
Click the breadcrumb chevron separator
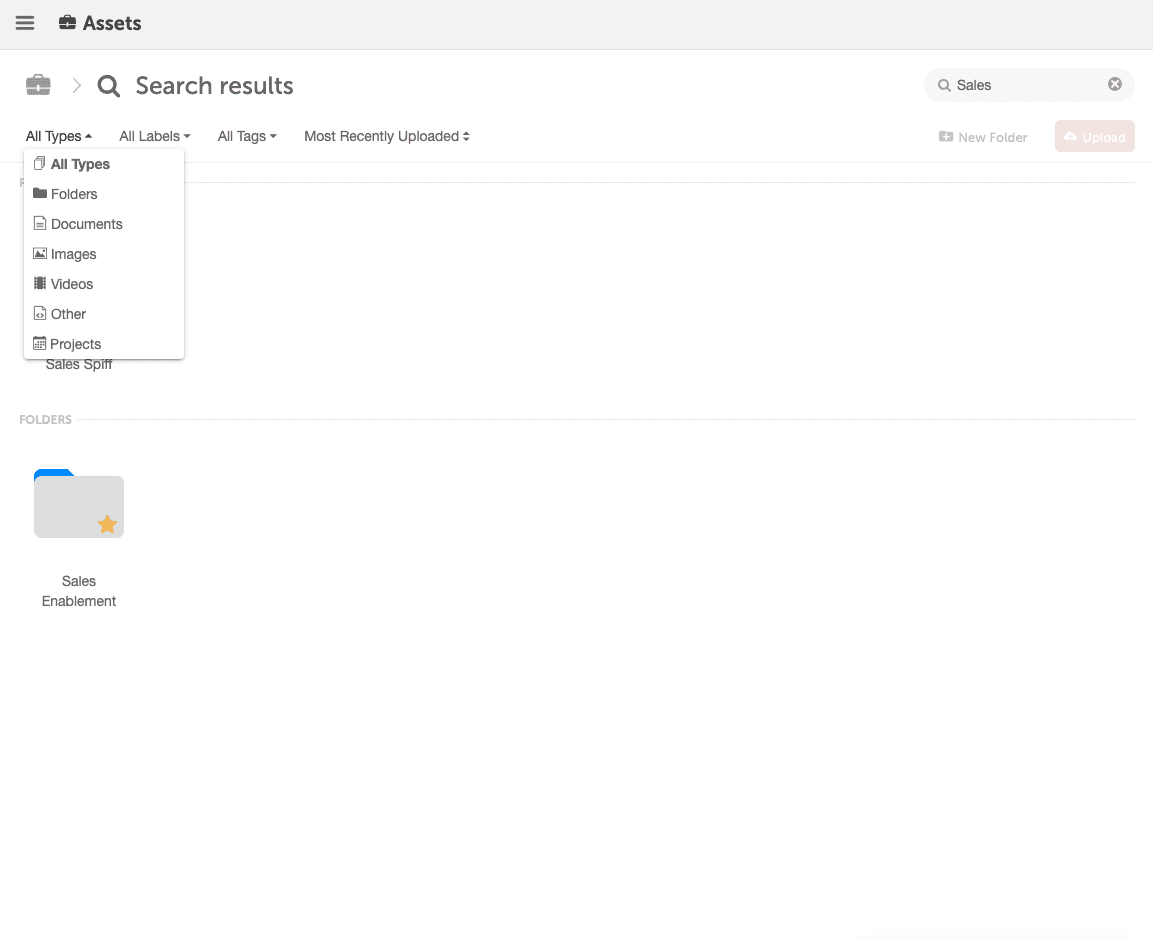76,85
